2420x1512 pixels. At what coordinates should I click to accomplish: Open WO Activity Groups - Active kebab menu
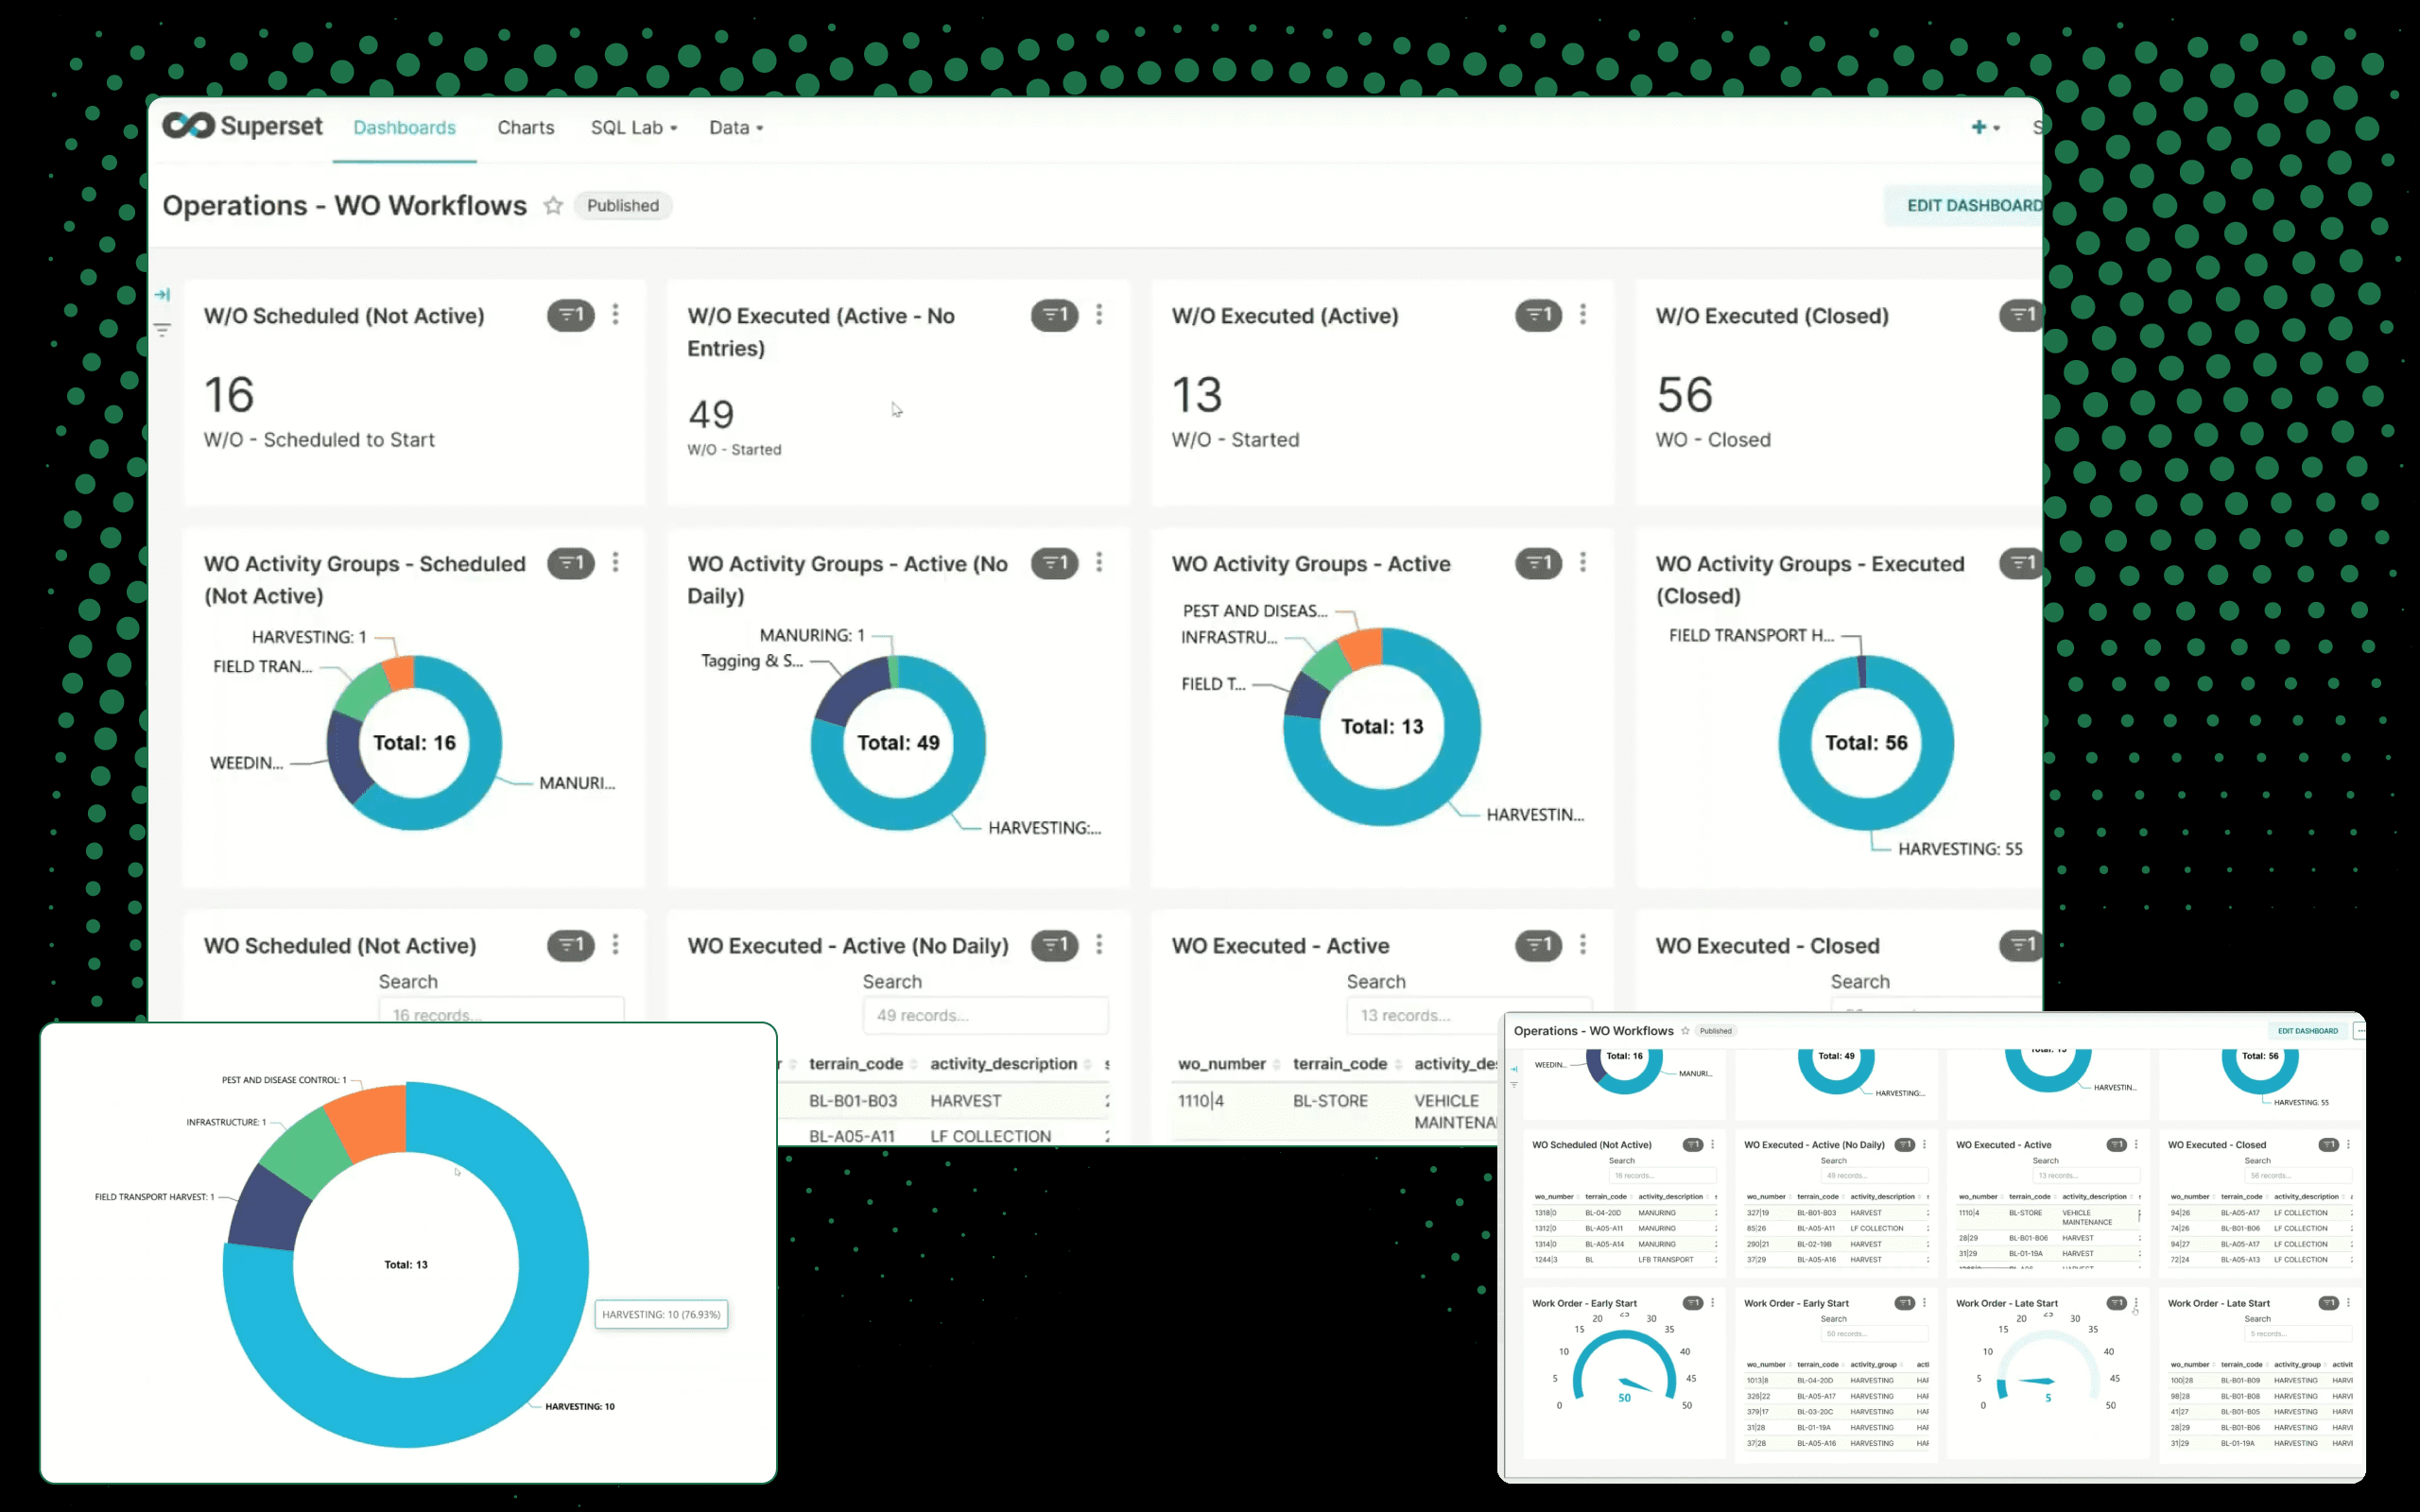(x=1582, y=563)
